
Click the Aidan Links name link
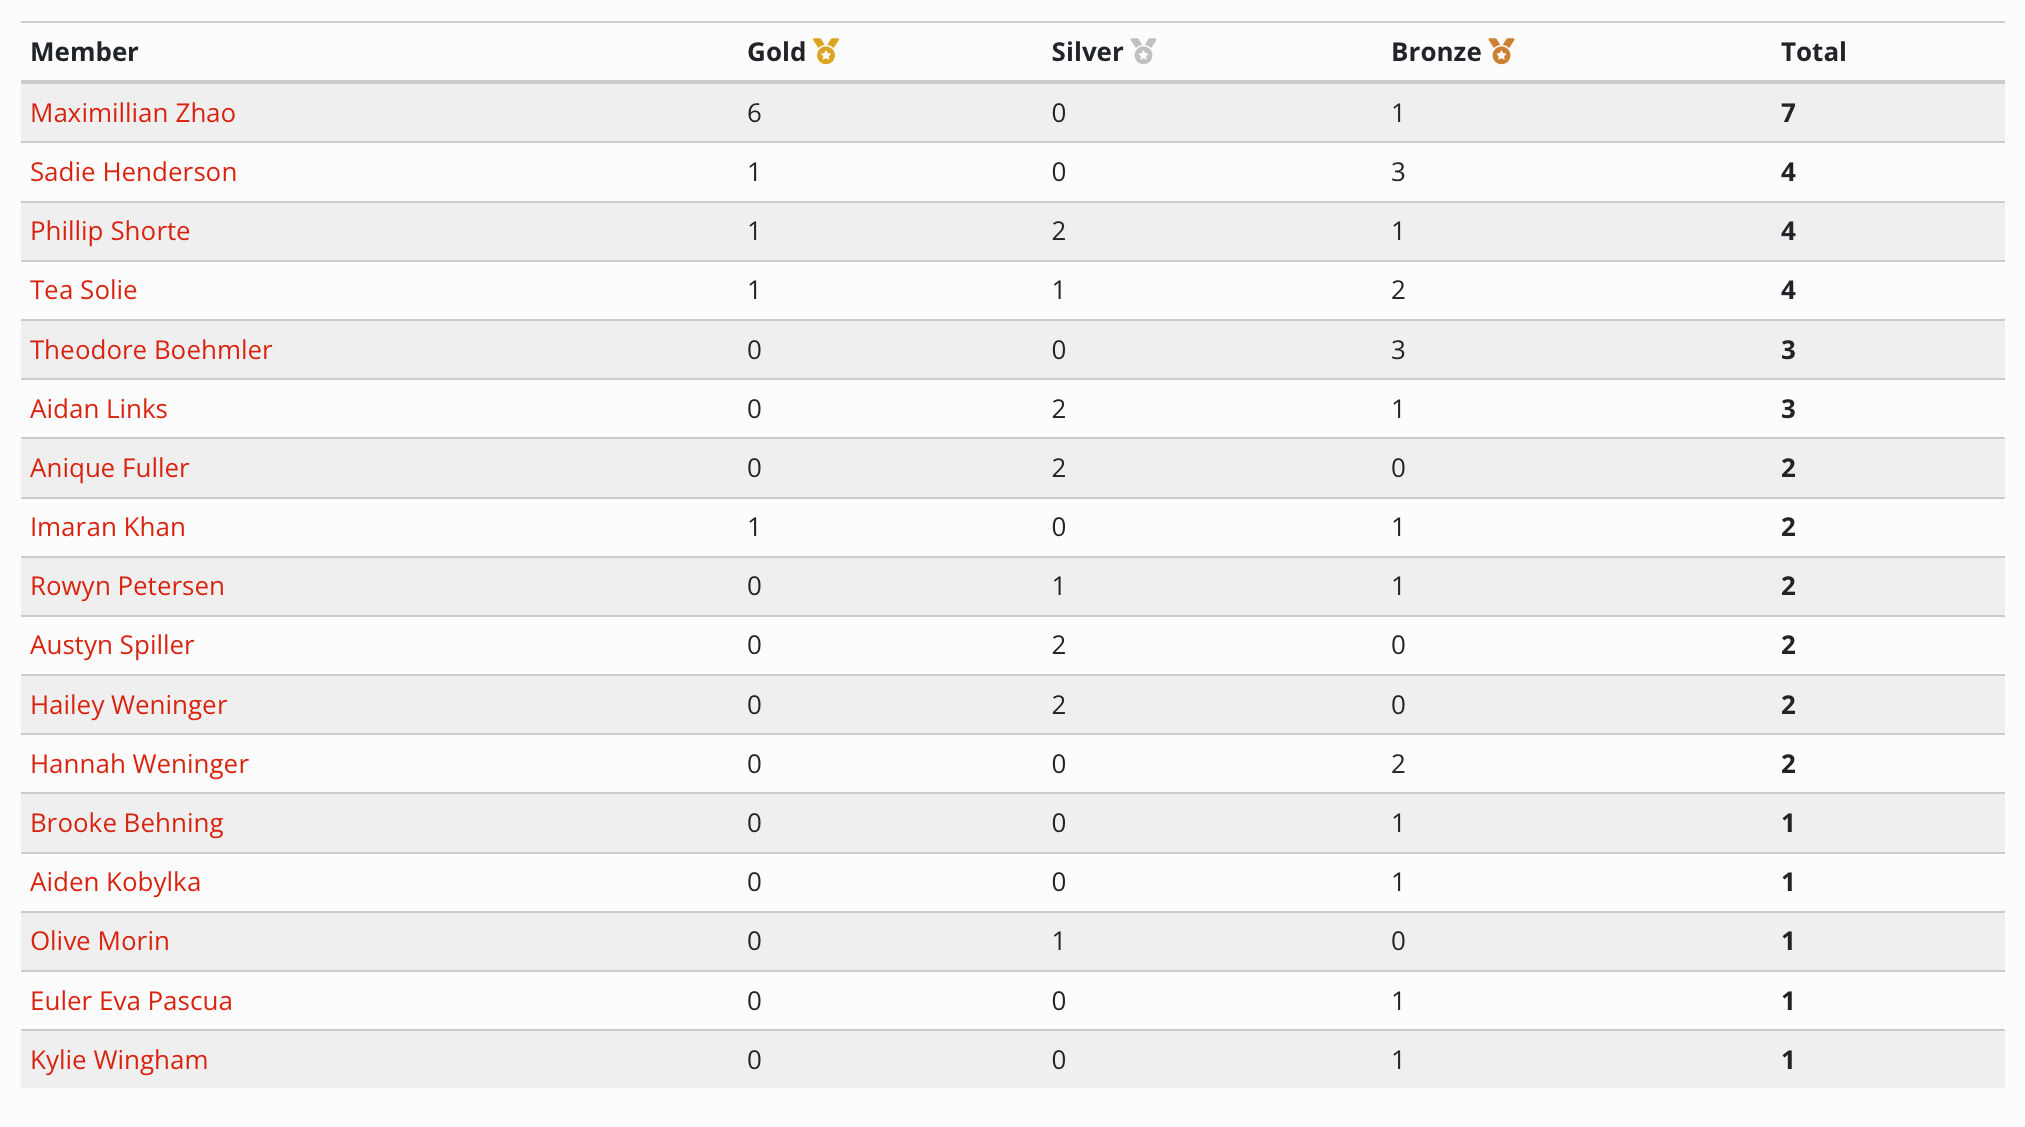99,409
